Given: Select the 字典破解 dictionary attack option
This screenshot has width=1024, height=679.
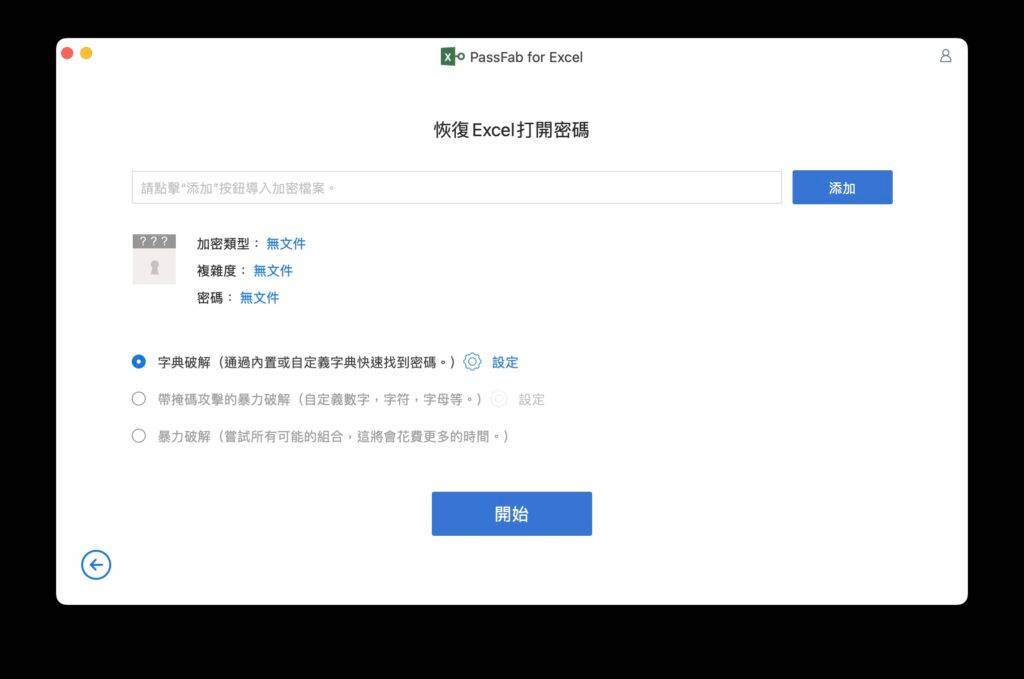Looking at the screenshot, I should tap(138, 362).
